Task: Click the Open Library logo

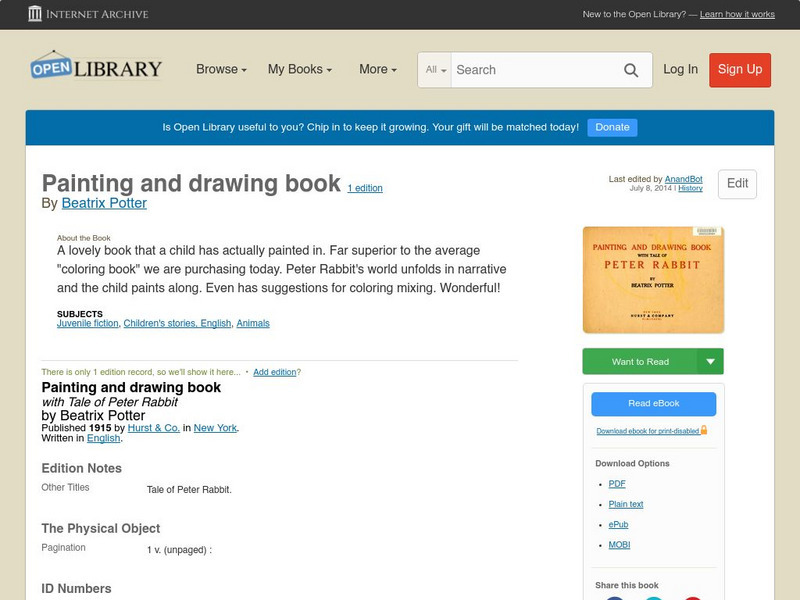Action: pos(95,67)
